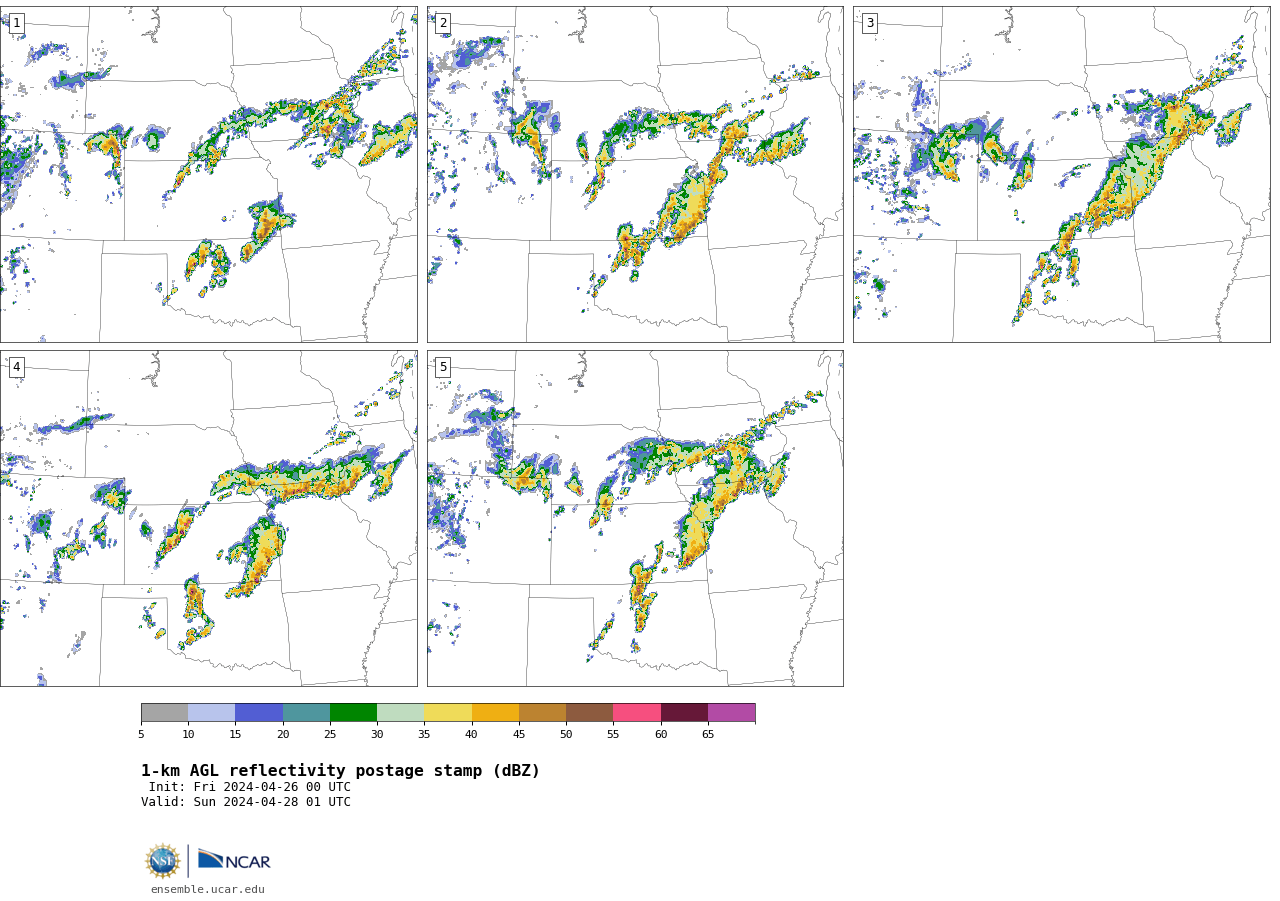Click the gray 5-10 dBZ swatch

pyautogui.click(x=164, y=712)
